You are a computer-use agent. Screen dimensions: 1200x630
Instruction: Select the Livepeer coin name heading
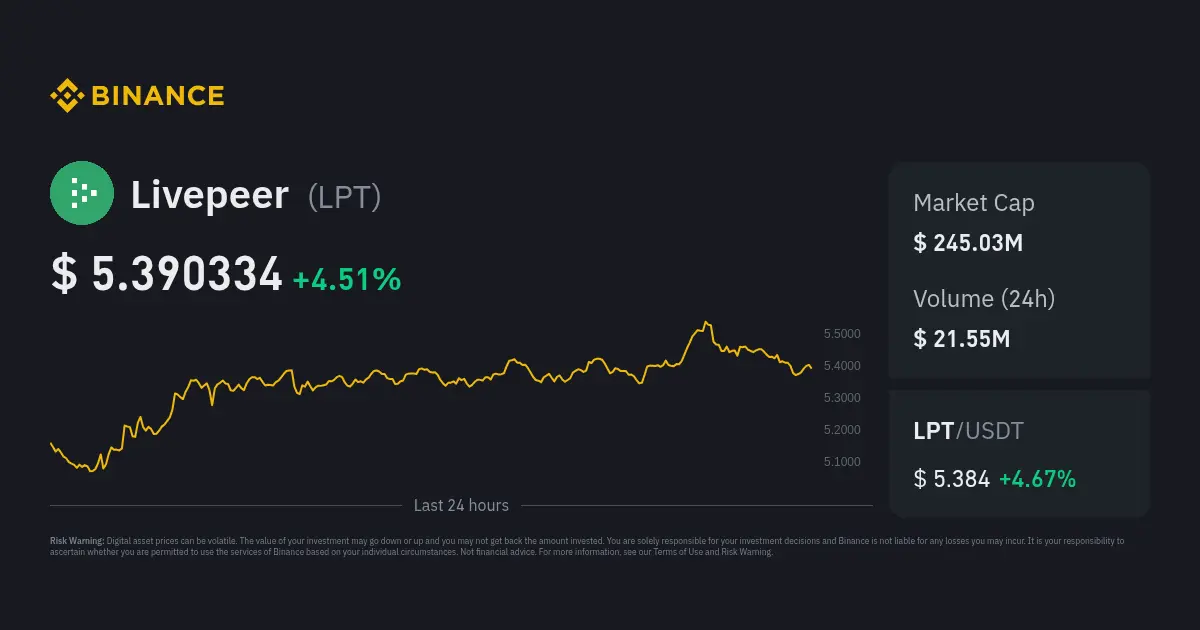210,195
